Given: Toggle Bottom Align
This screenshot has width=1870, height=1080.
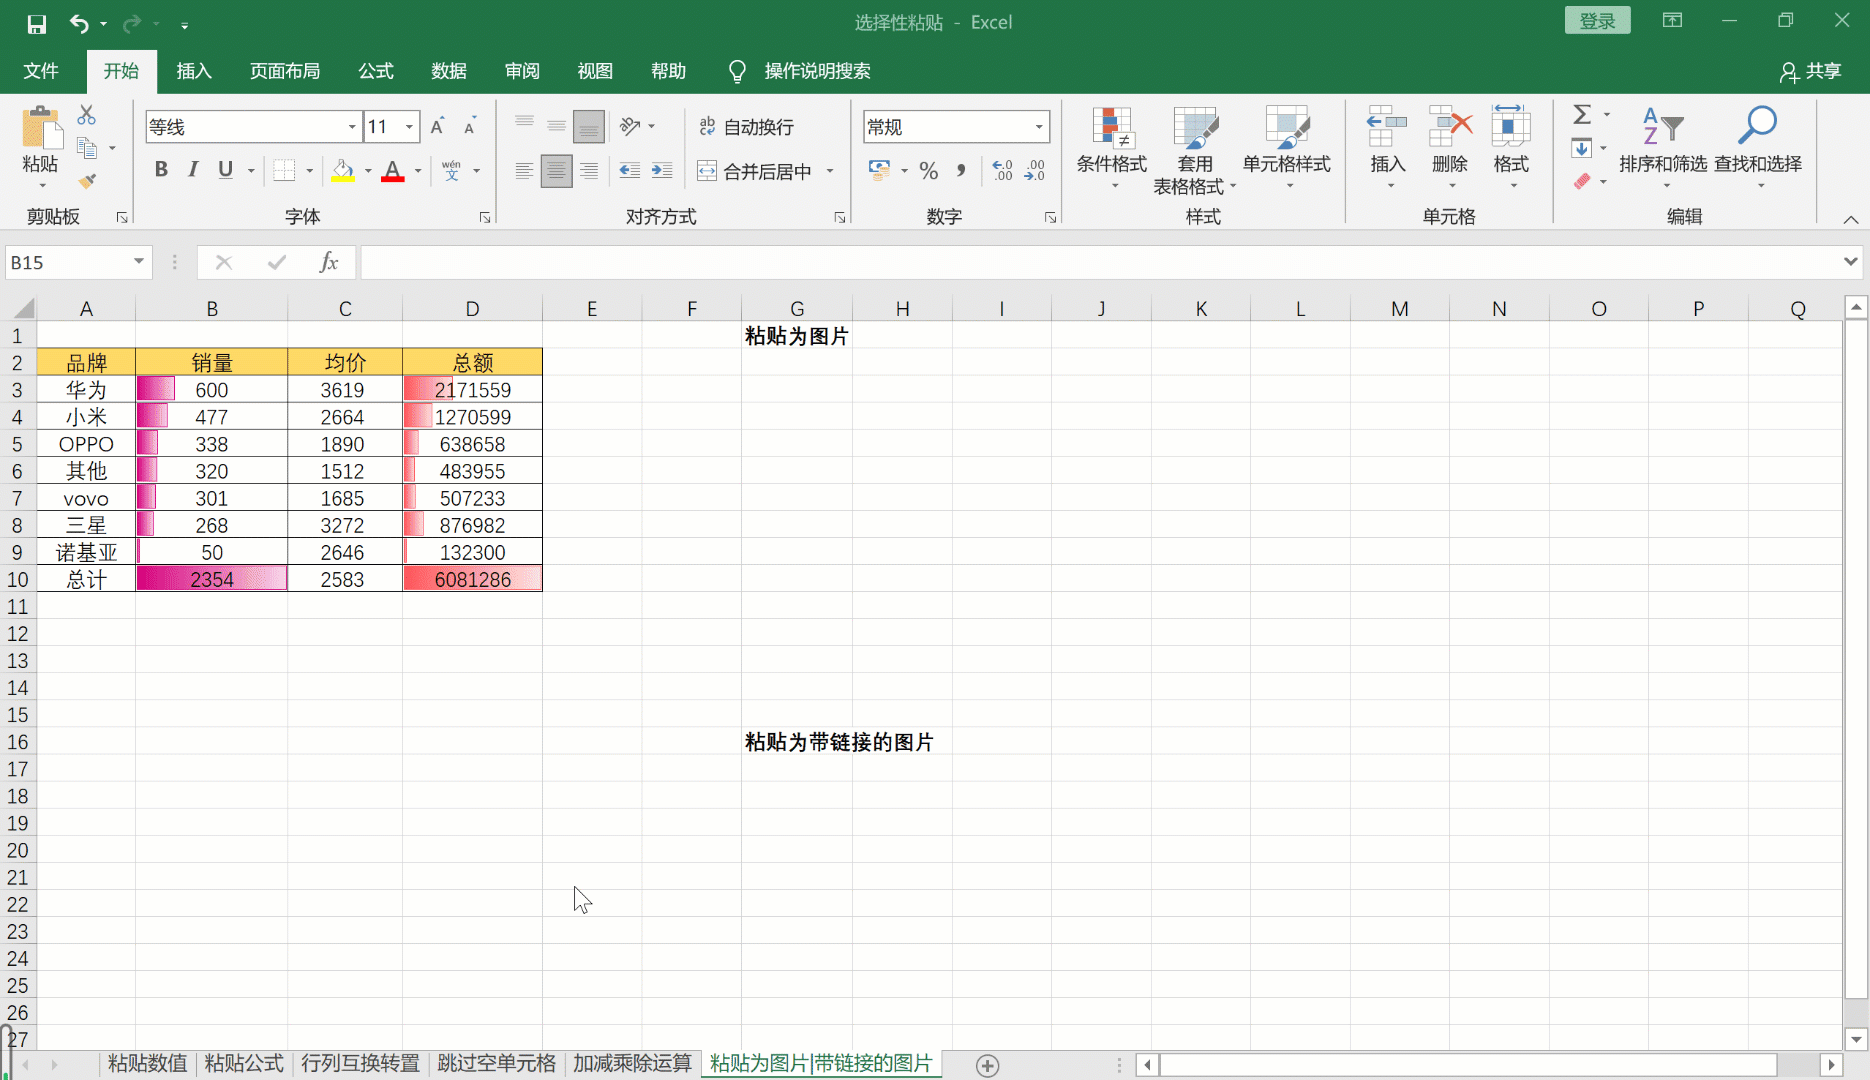Looking at the screenshot, I should [589, 126].
